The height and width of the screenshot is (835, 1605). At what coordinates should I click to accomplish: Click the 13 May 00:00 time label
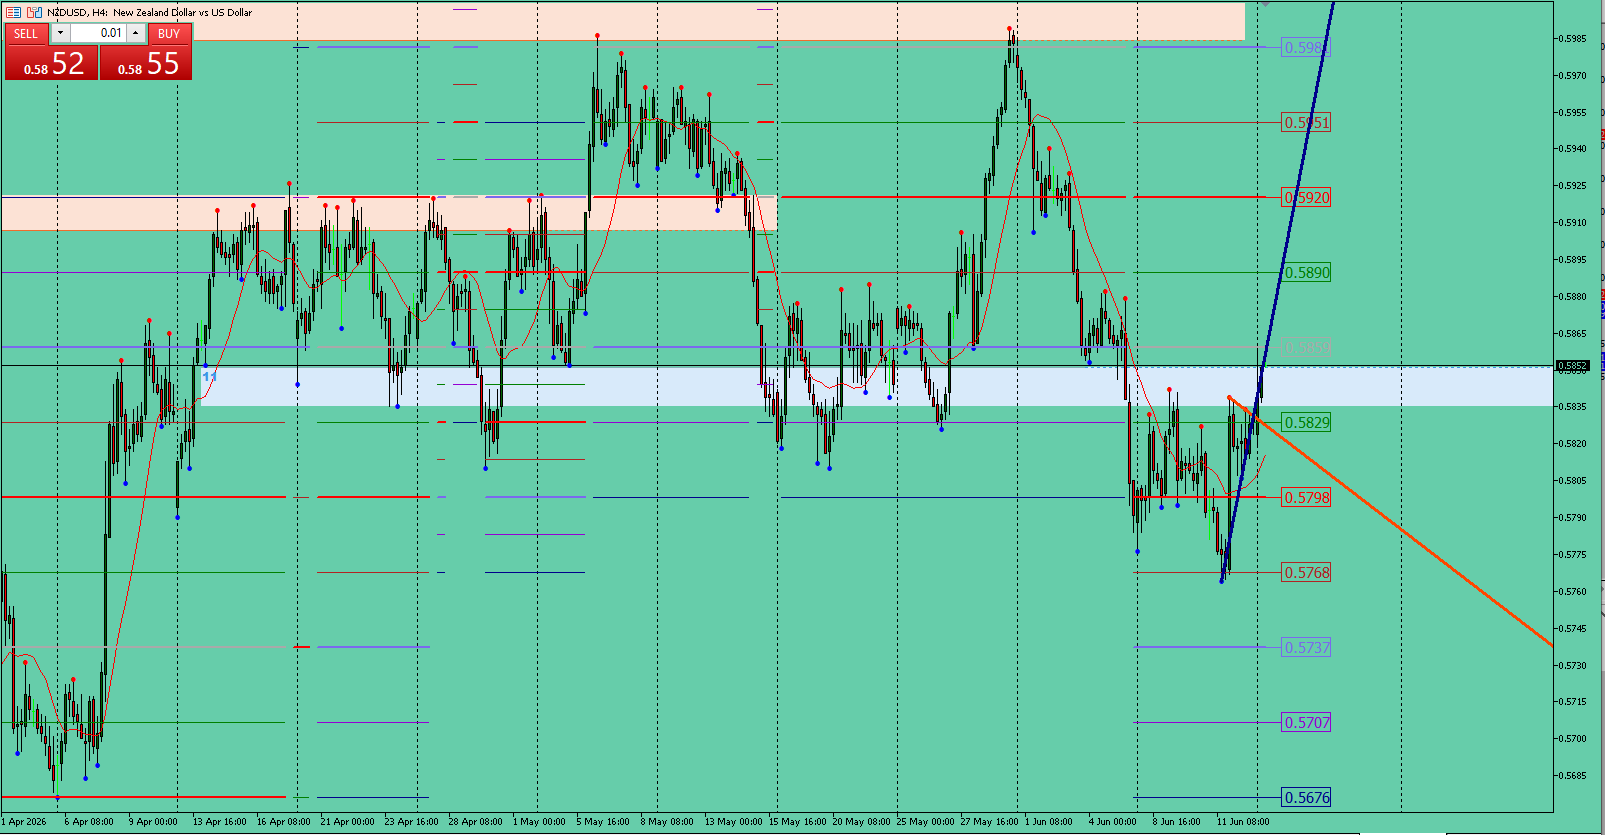[x=734, y=822]
